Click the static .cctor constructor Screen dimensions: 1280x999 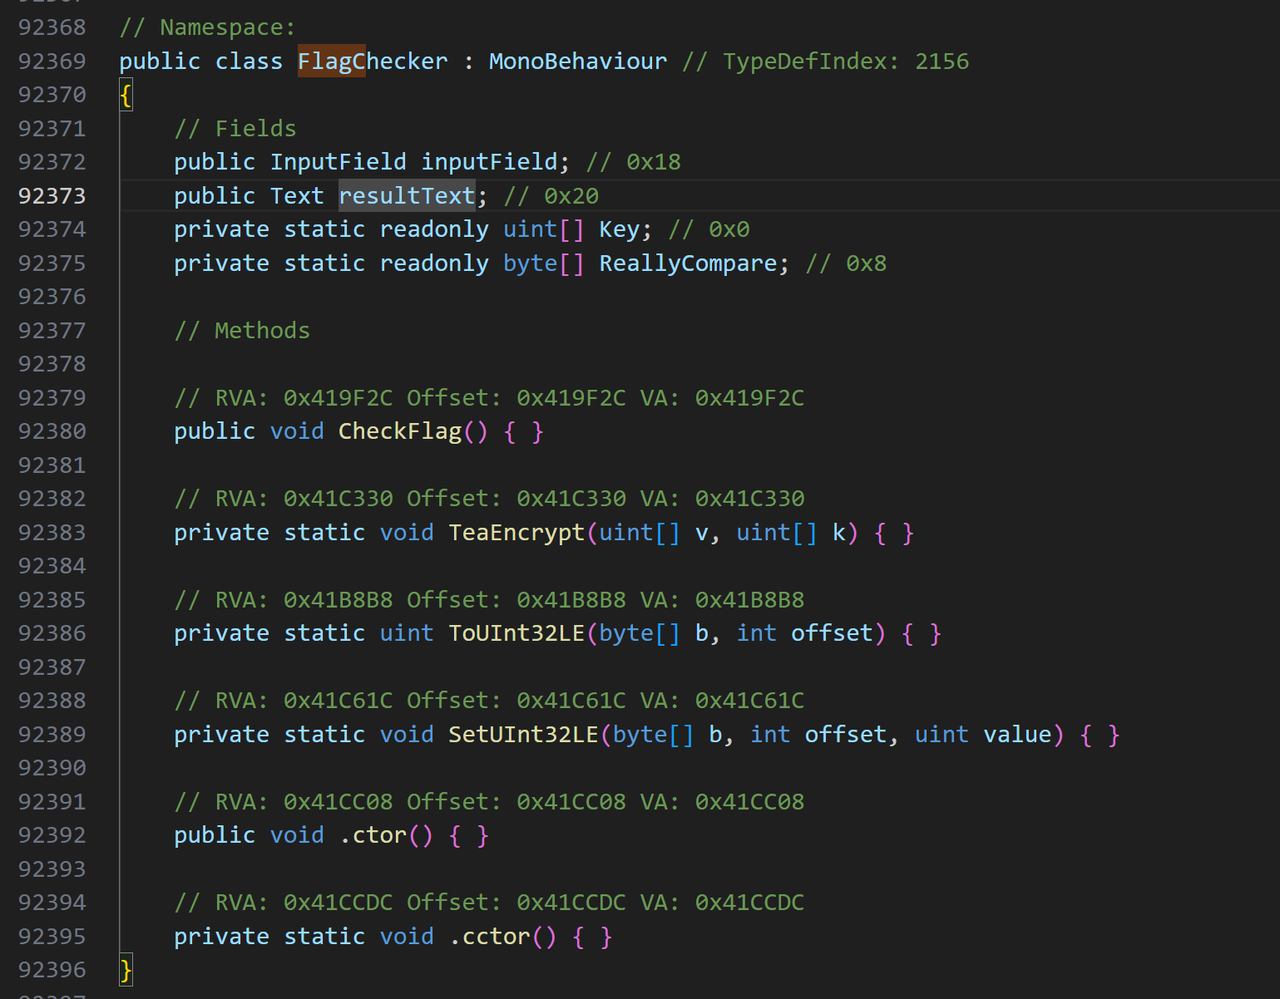tap(489, 937)
